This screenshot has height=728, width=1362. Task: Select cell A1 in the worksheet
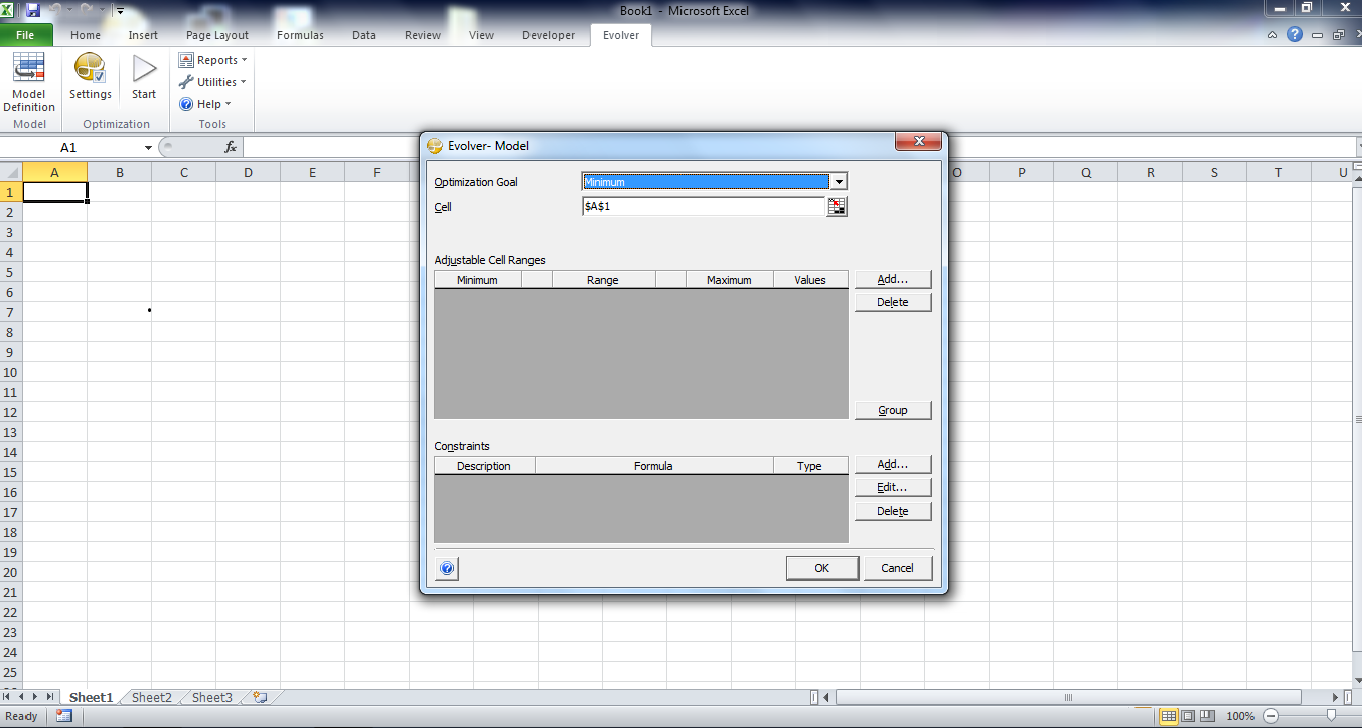tap(55, 192)
